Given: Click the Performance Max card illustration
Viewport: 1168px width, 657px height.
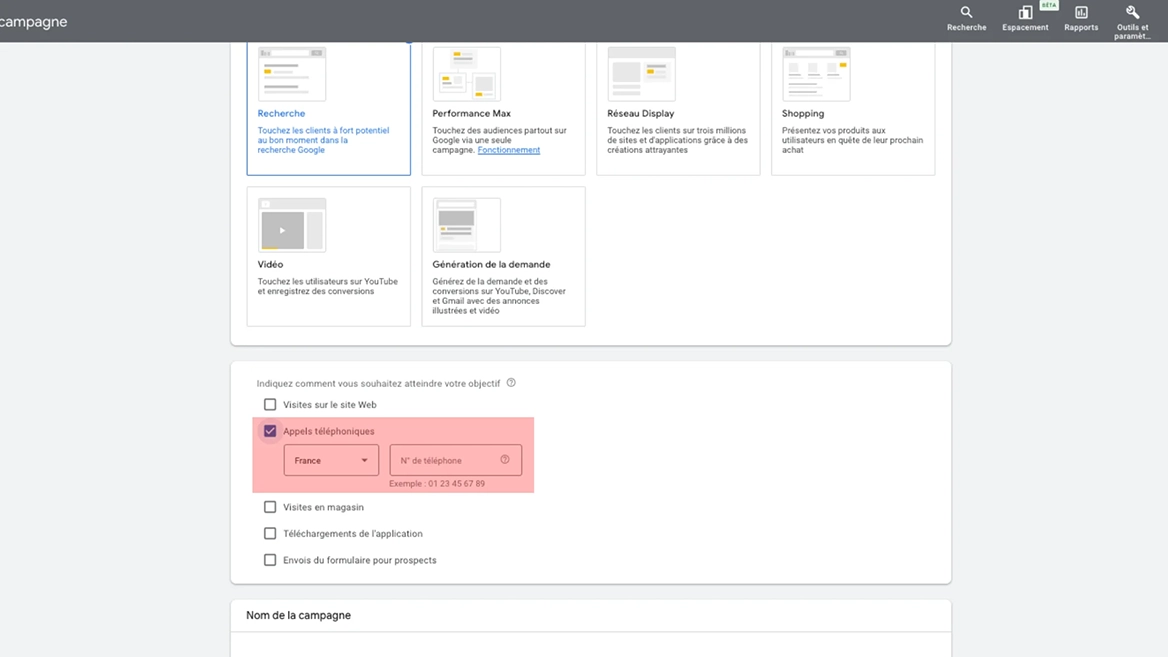Looking at the screenshot, I should [466, 74].
